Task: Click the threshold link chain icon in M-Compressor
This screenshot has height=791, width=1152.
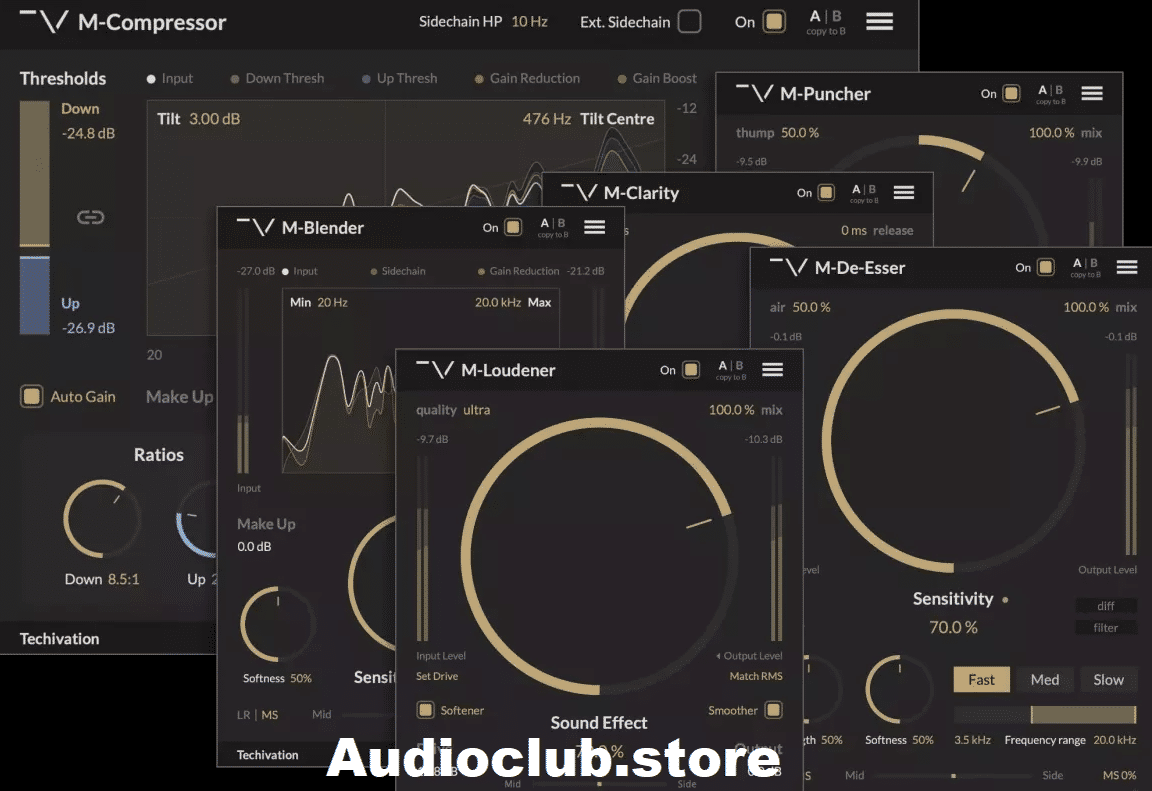Action: coord(90,217)
